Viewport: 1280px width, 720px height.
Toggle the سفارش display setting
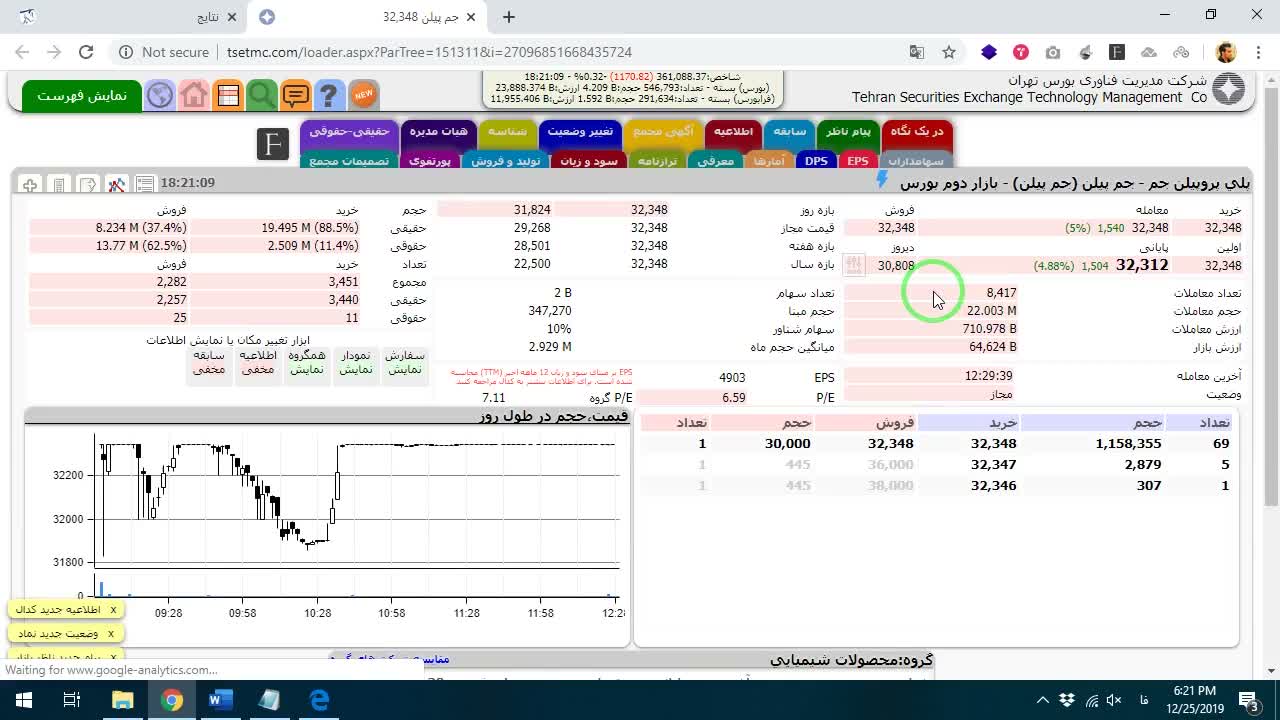coord(404,362)
